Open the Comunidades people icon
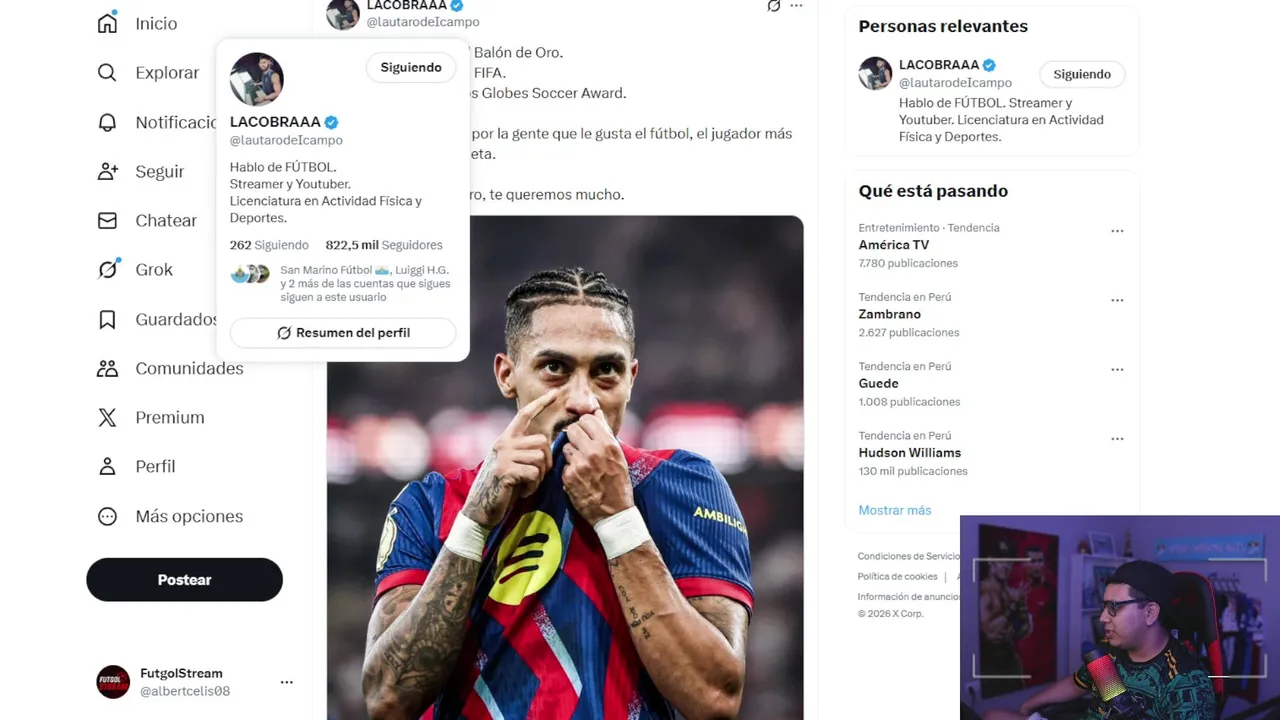Image resolution: width=1280 pixels, height=720 pixels. pos(107,368)
